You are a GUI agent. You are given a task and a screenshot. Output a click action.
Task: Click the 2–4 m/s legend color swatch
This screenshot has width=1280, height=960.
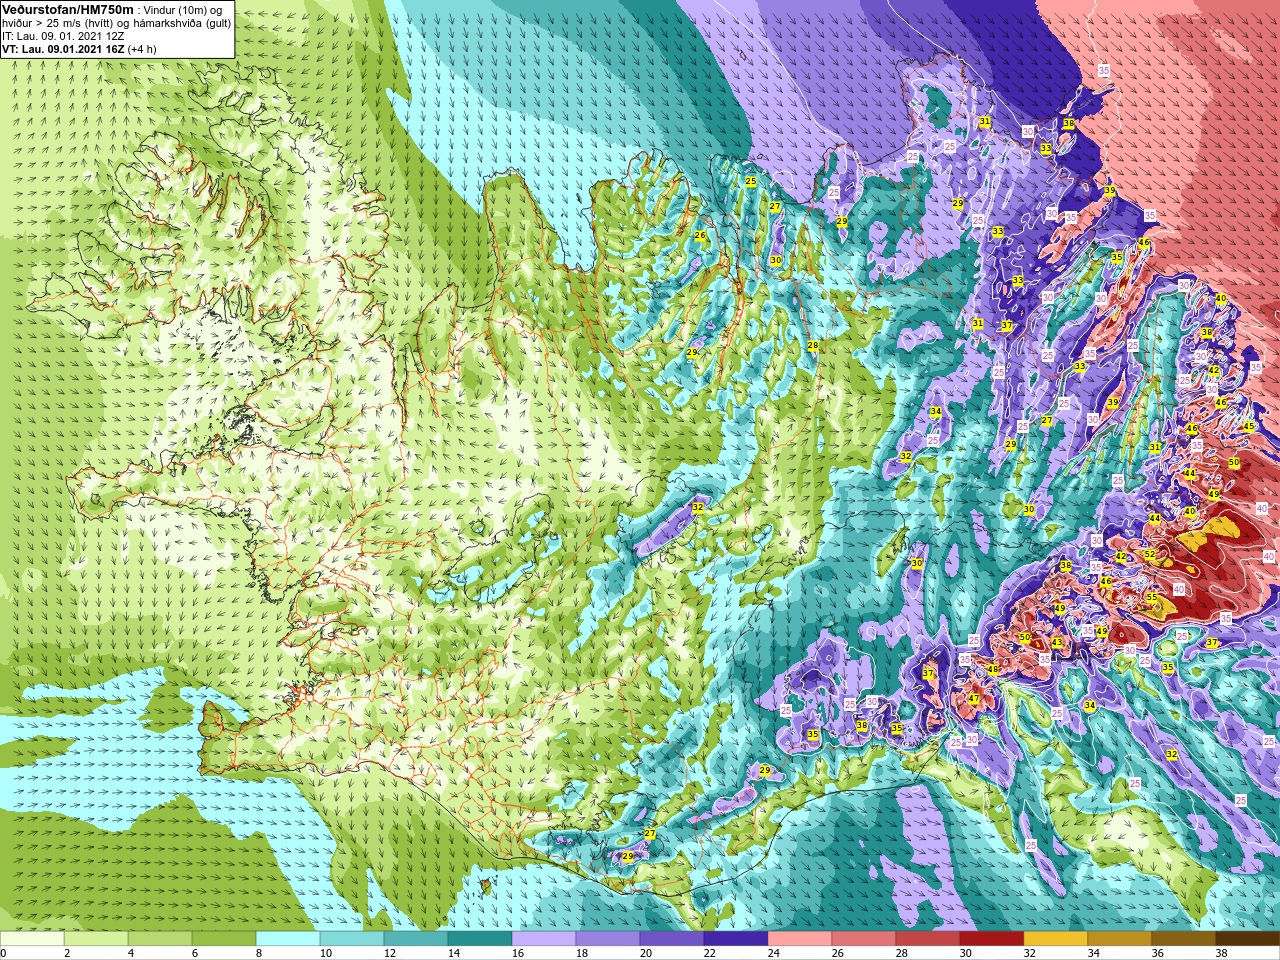[x=96, y=939]
